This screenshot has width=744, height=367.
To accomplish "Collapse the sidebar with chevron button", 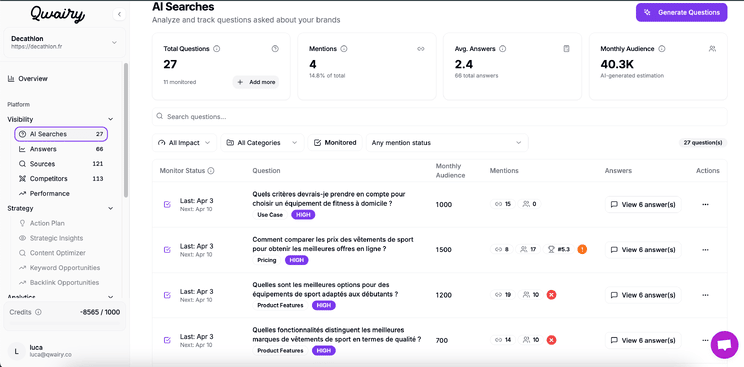I will coord(119,14).
